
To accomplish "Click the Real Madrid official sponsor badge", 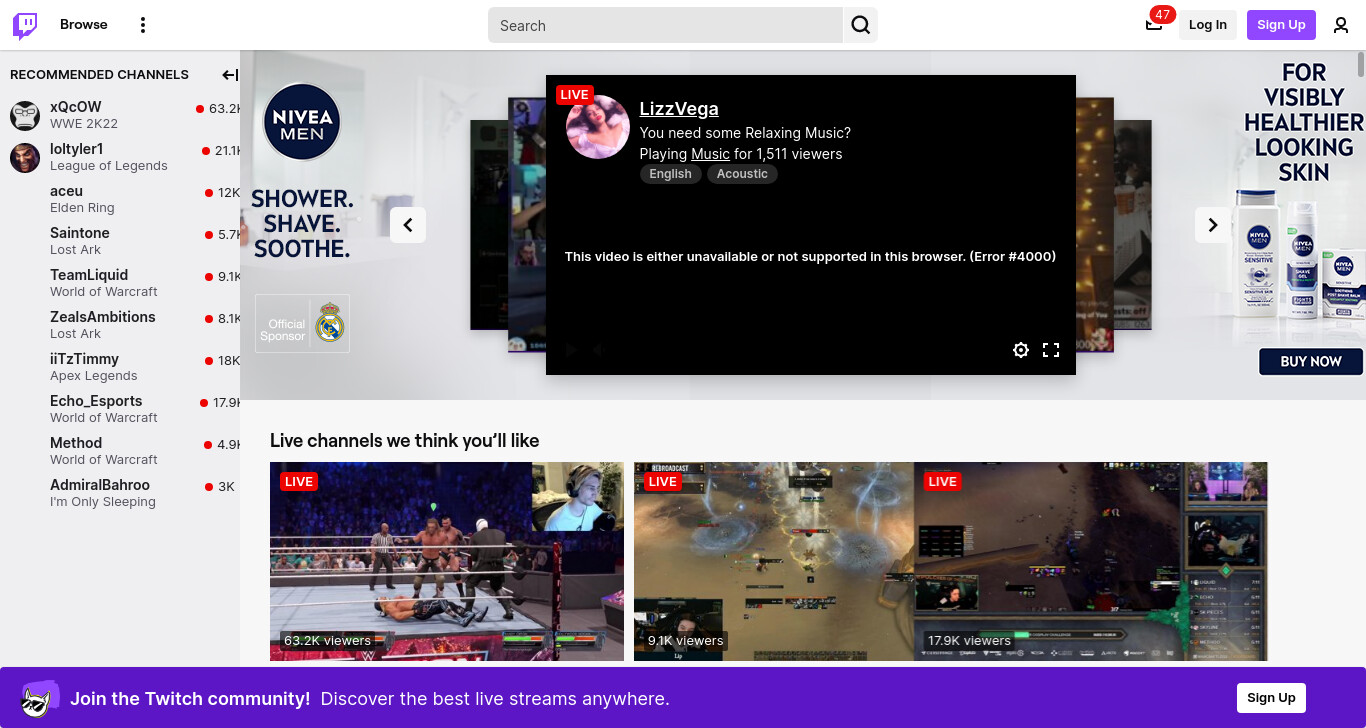I will (x=302, y=323).
